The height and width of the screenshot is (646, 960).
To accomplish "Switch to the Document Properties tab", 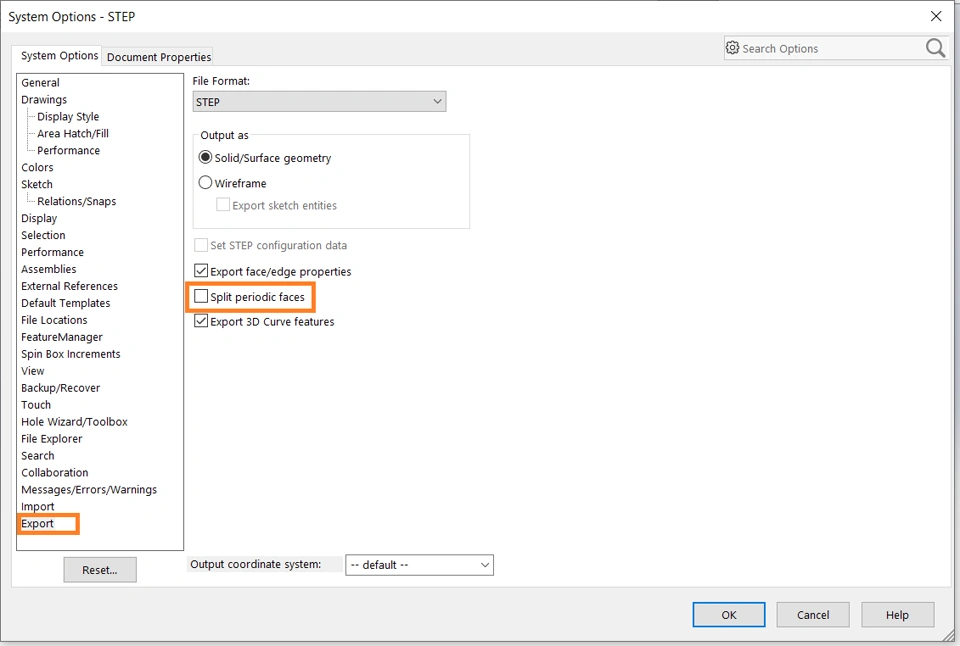I will point(159,57).
